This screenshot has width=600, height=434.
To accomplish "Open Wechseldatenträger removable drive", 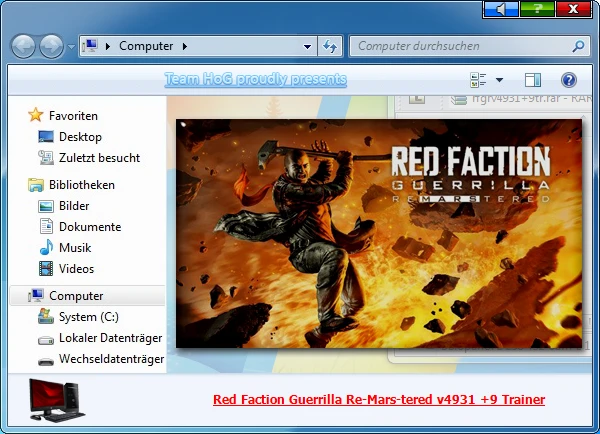I will (111, 359).
